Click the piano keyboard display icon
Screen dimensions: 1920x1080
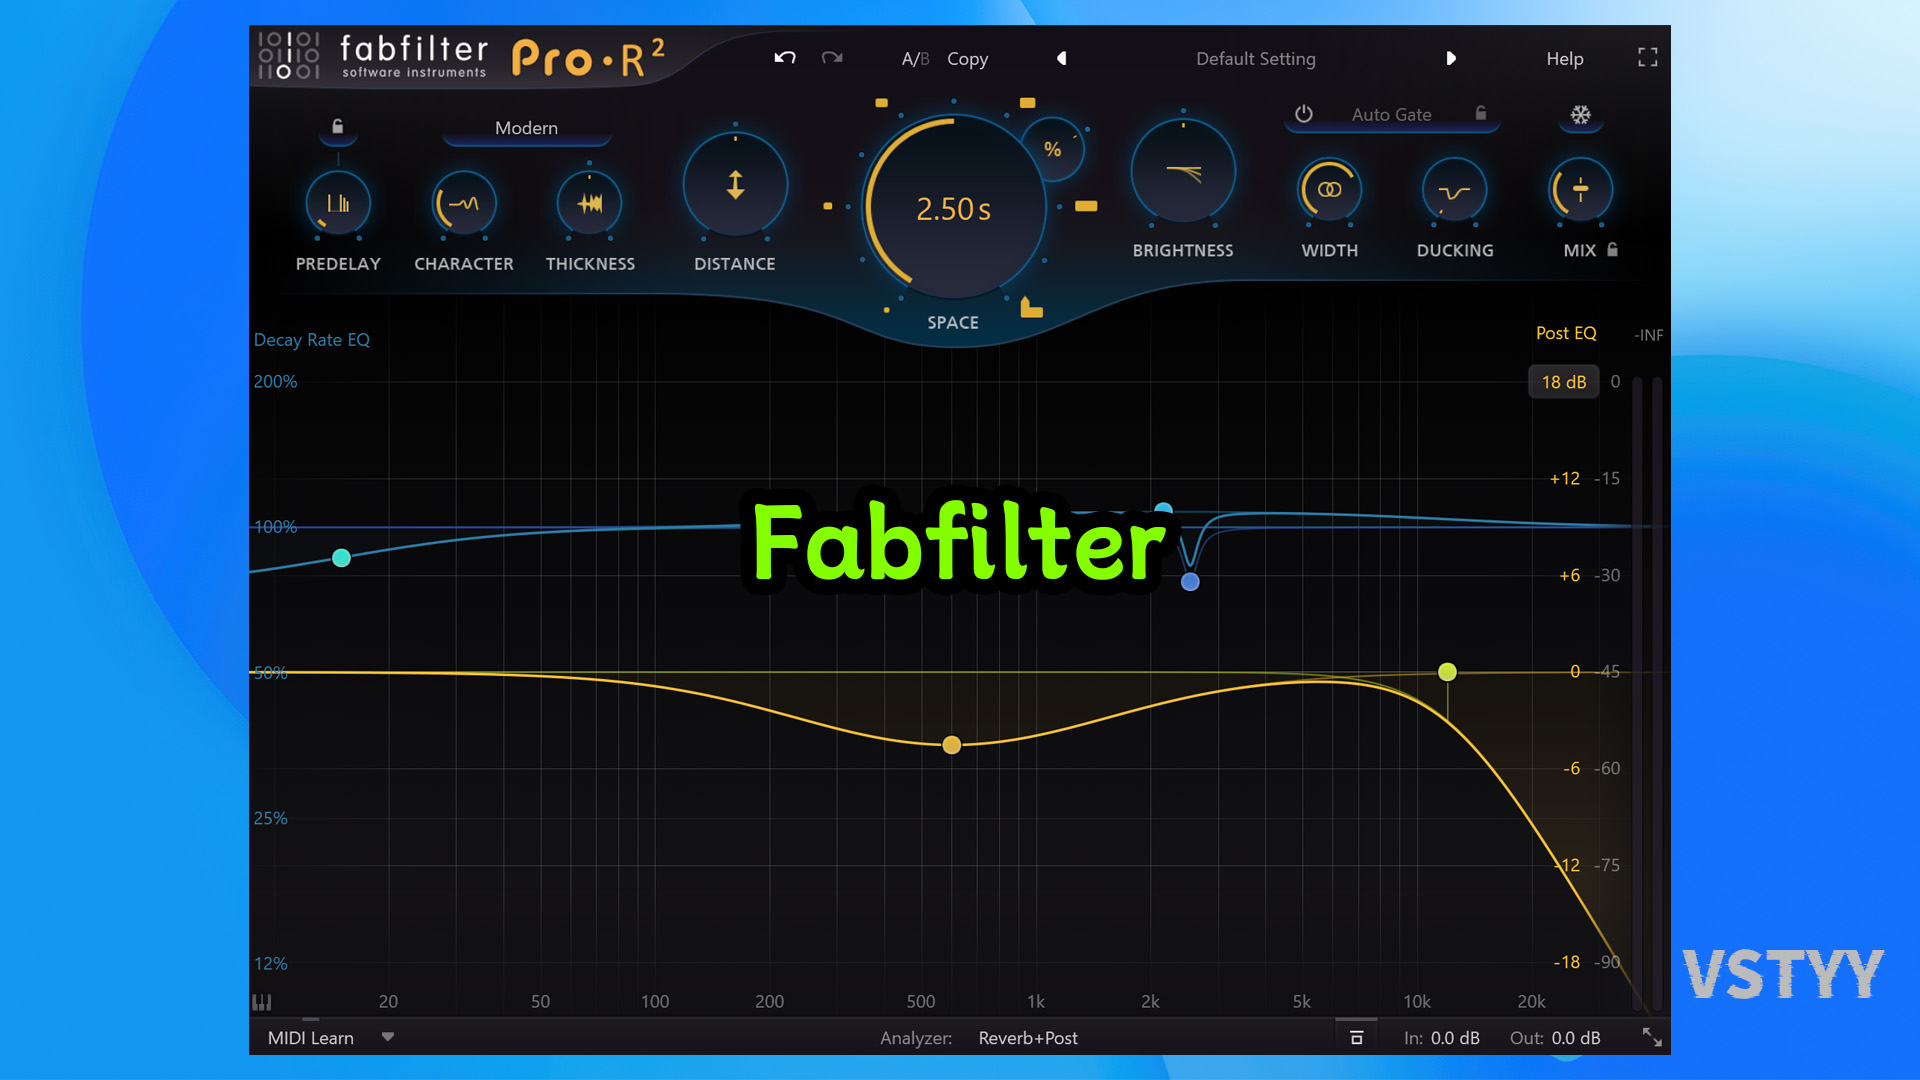[262, 1002]
